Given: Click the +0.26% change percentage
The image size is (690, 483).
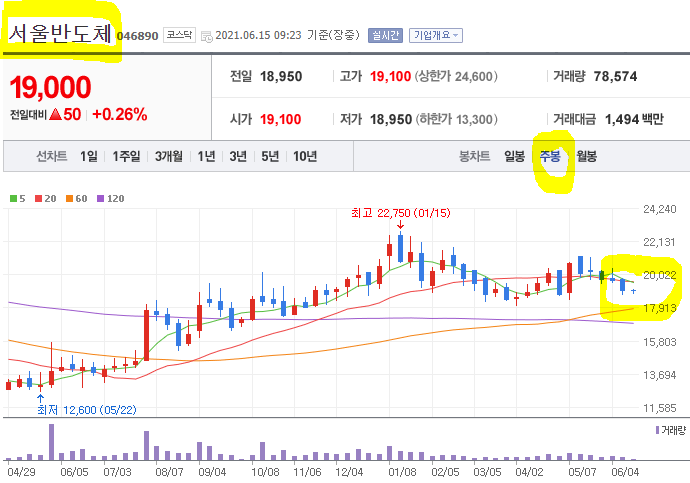Looking at the screenshot, I should coord(120,115).
